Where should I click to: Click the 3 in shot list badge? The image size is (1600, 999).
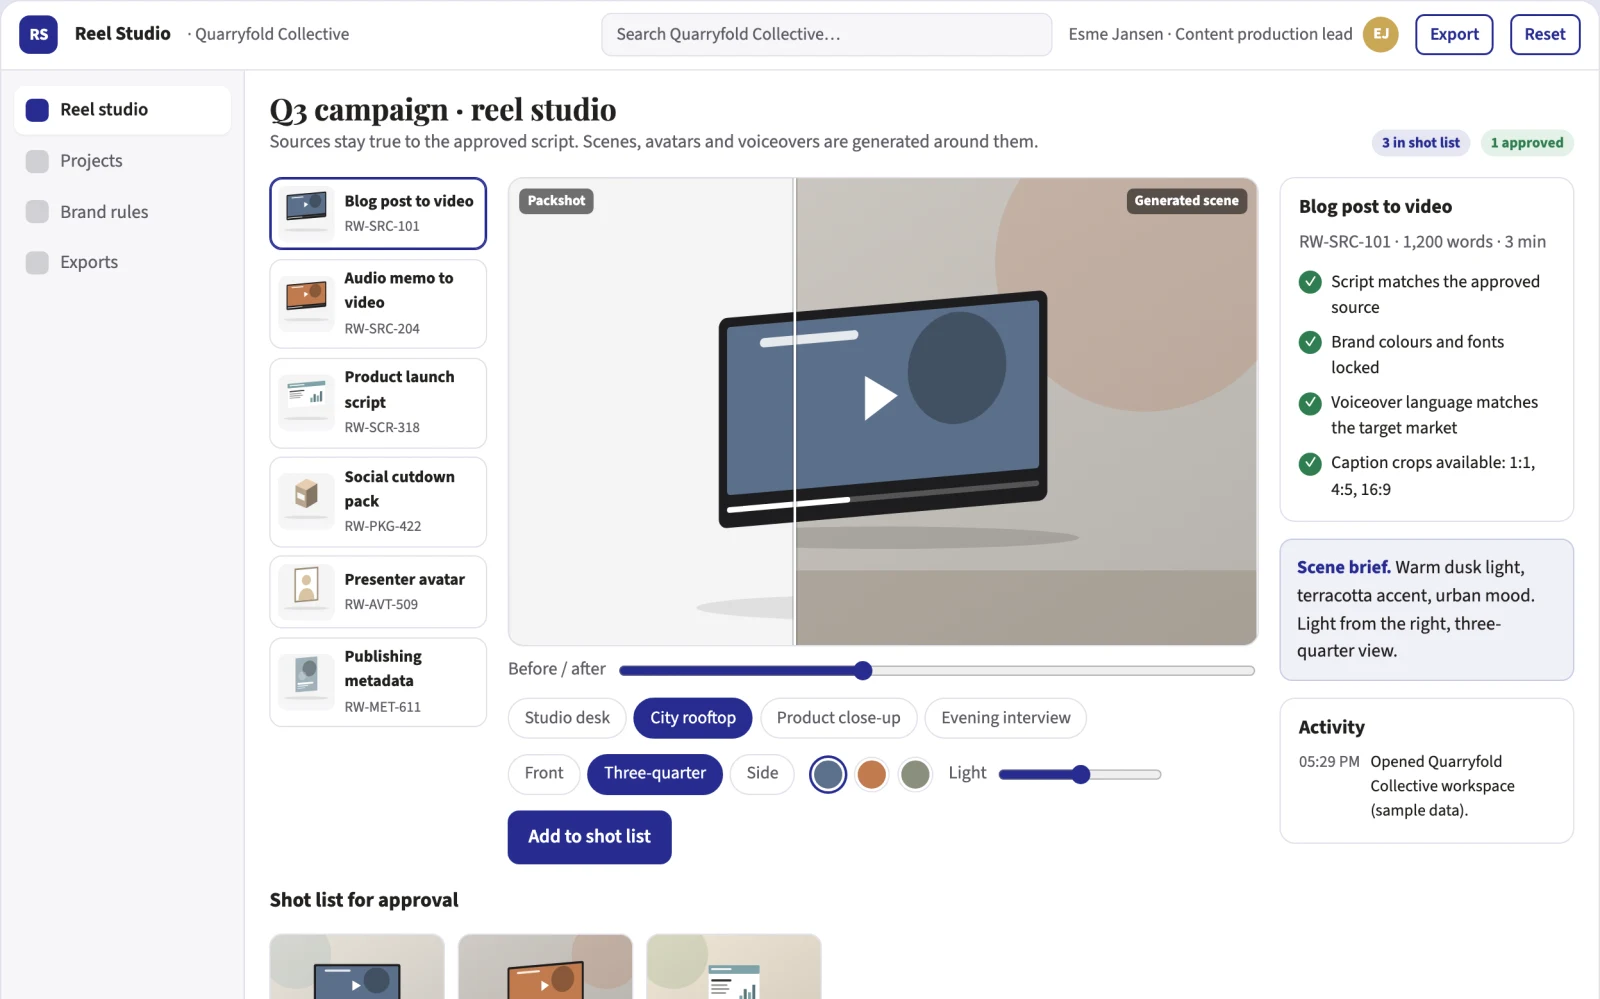pos(1420,143)
